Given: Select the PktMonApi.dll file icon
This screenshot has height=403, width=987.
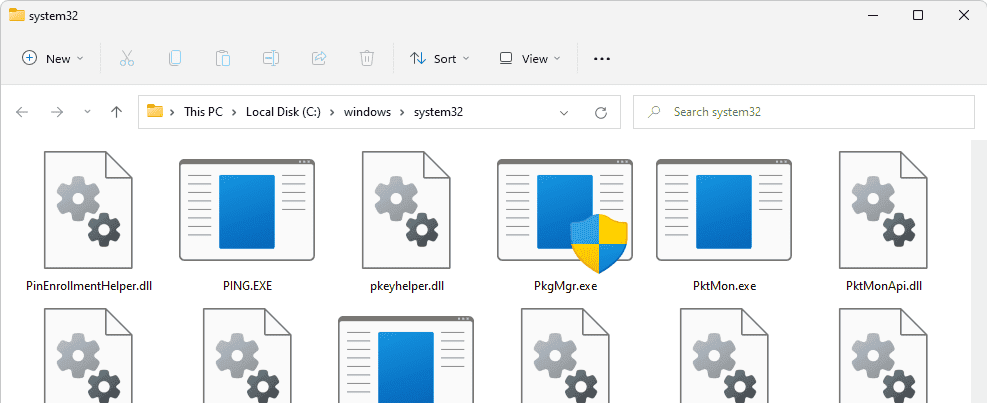Looking at the screenshot, I should (883, 210).
